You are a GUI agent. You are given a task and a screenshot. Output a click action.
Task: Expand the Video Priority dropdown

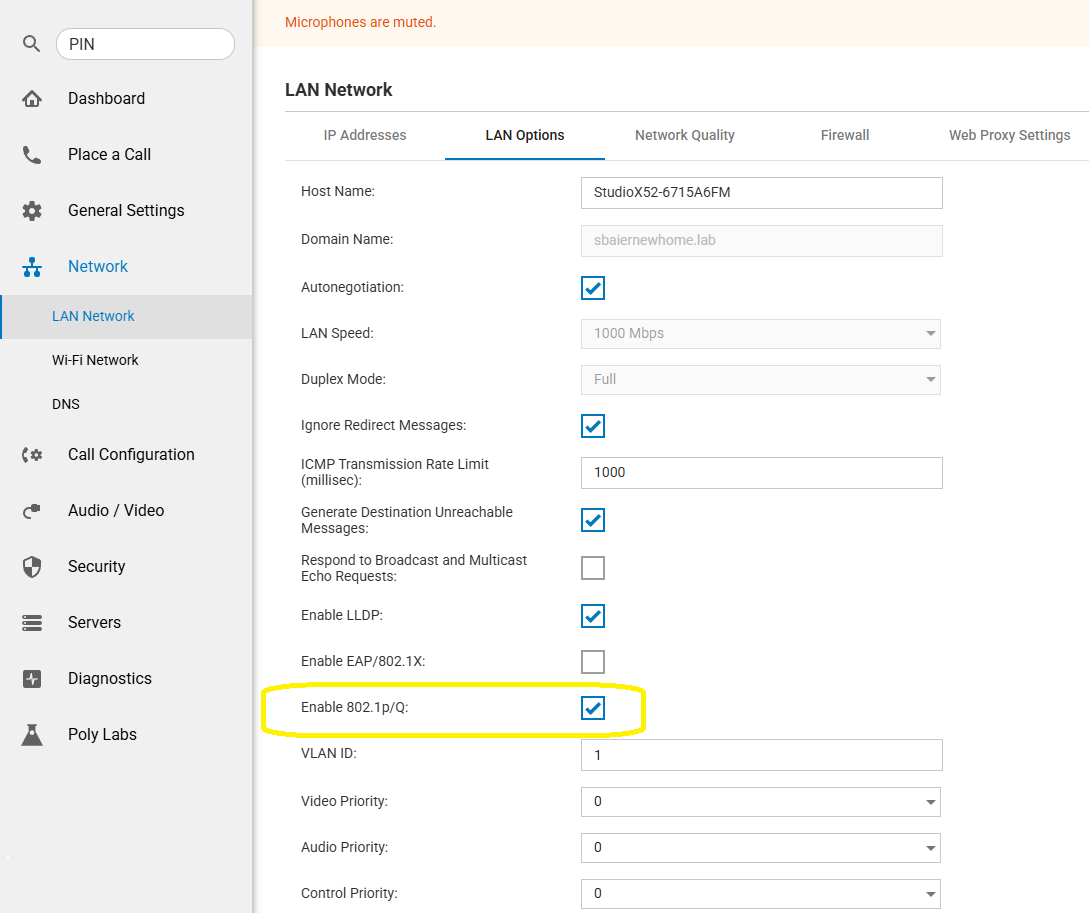[x=760, y=802]
